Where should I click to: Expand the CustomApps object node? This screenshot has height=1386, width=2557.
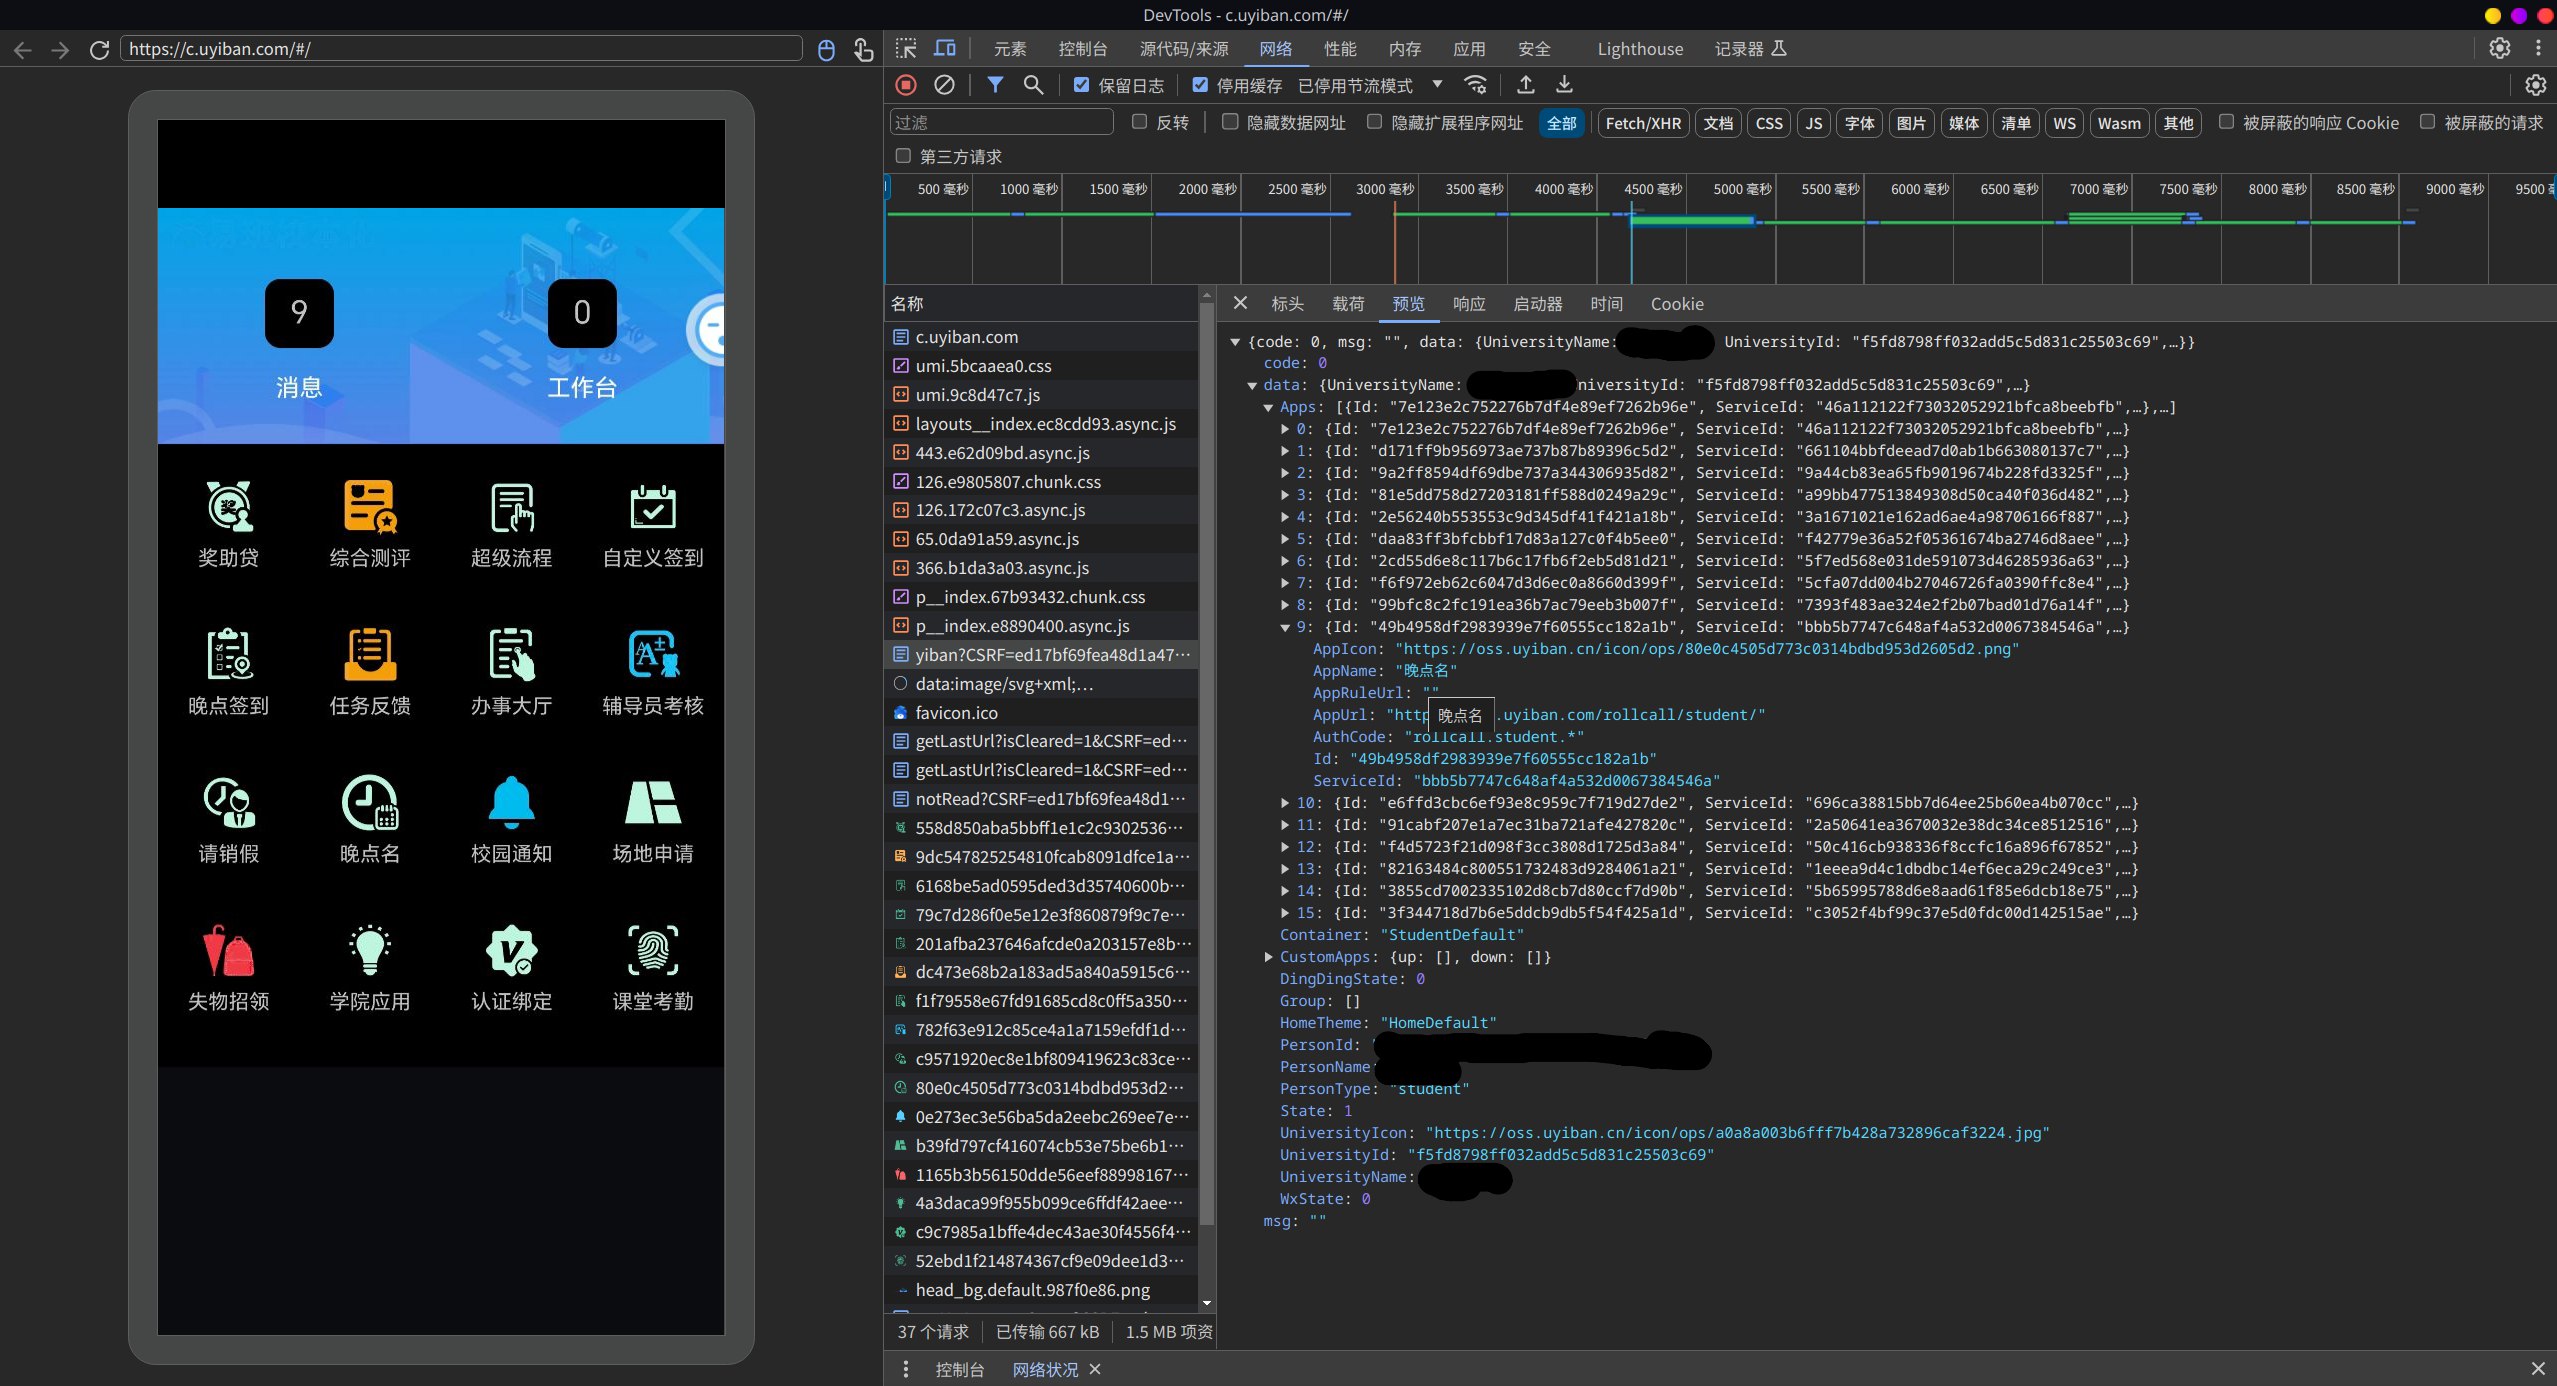pyautogui.click(x=1268, y=957)
